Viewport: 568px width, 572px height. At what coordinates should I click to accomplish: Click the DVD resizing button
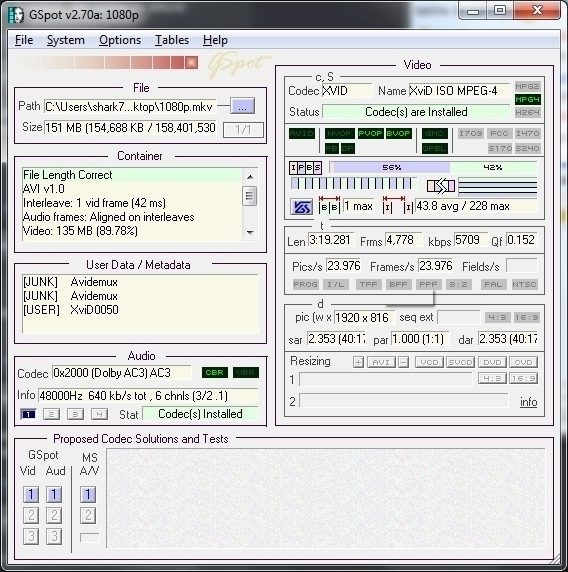(x=492, y=362)
